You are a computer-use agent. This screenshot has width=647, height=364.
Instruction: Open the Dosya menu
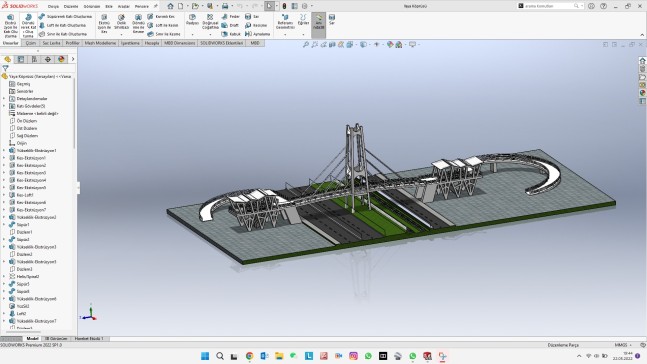pyautogui.click(x=53, y=6)
